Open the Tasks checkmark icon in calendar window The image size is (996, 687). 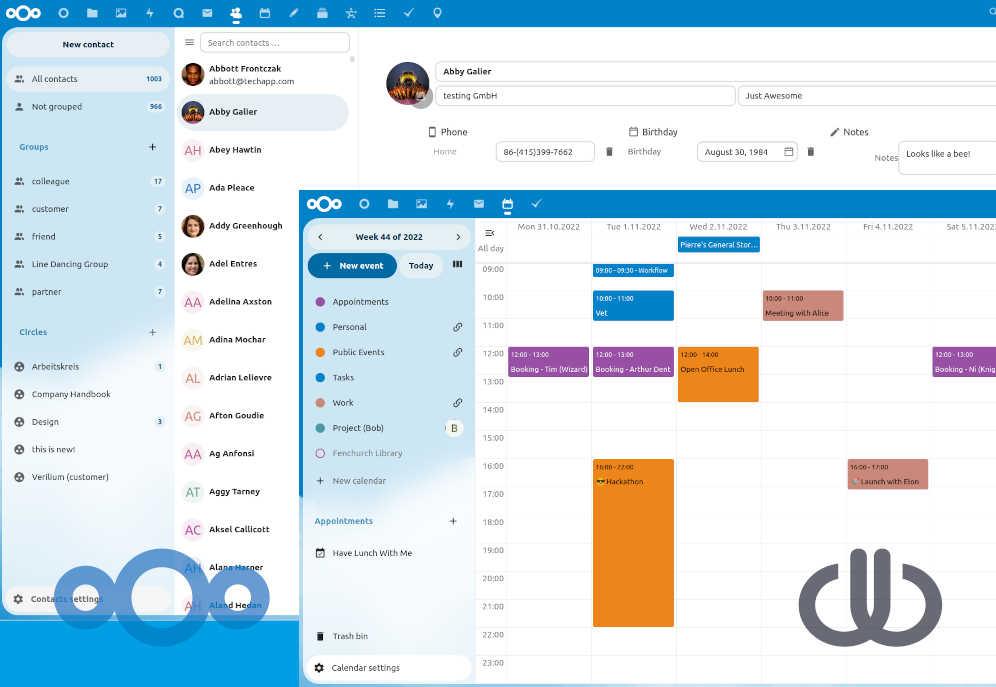pyautogui.click(x=536, y=204)
